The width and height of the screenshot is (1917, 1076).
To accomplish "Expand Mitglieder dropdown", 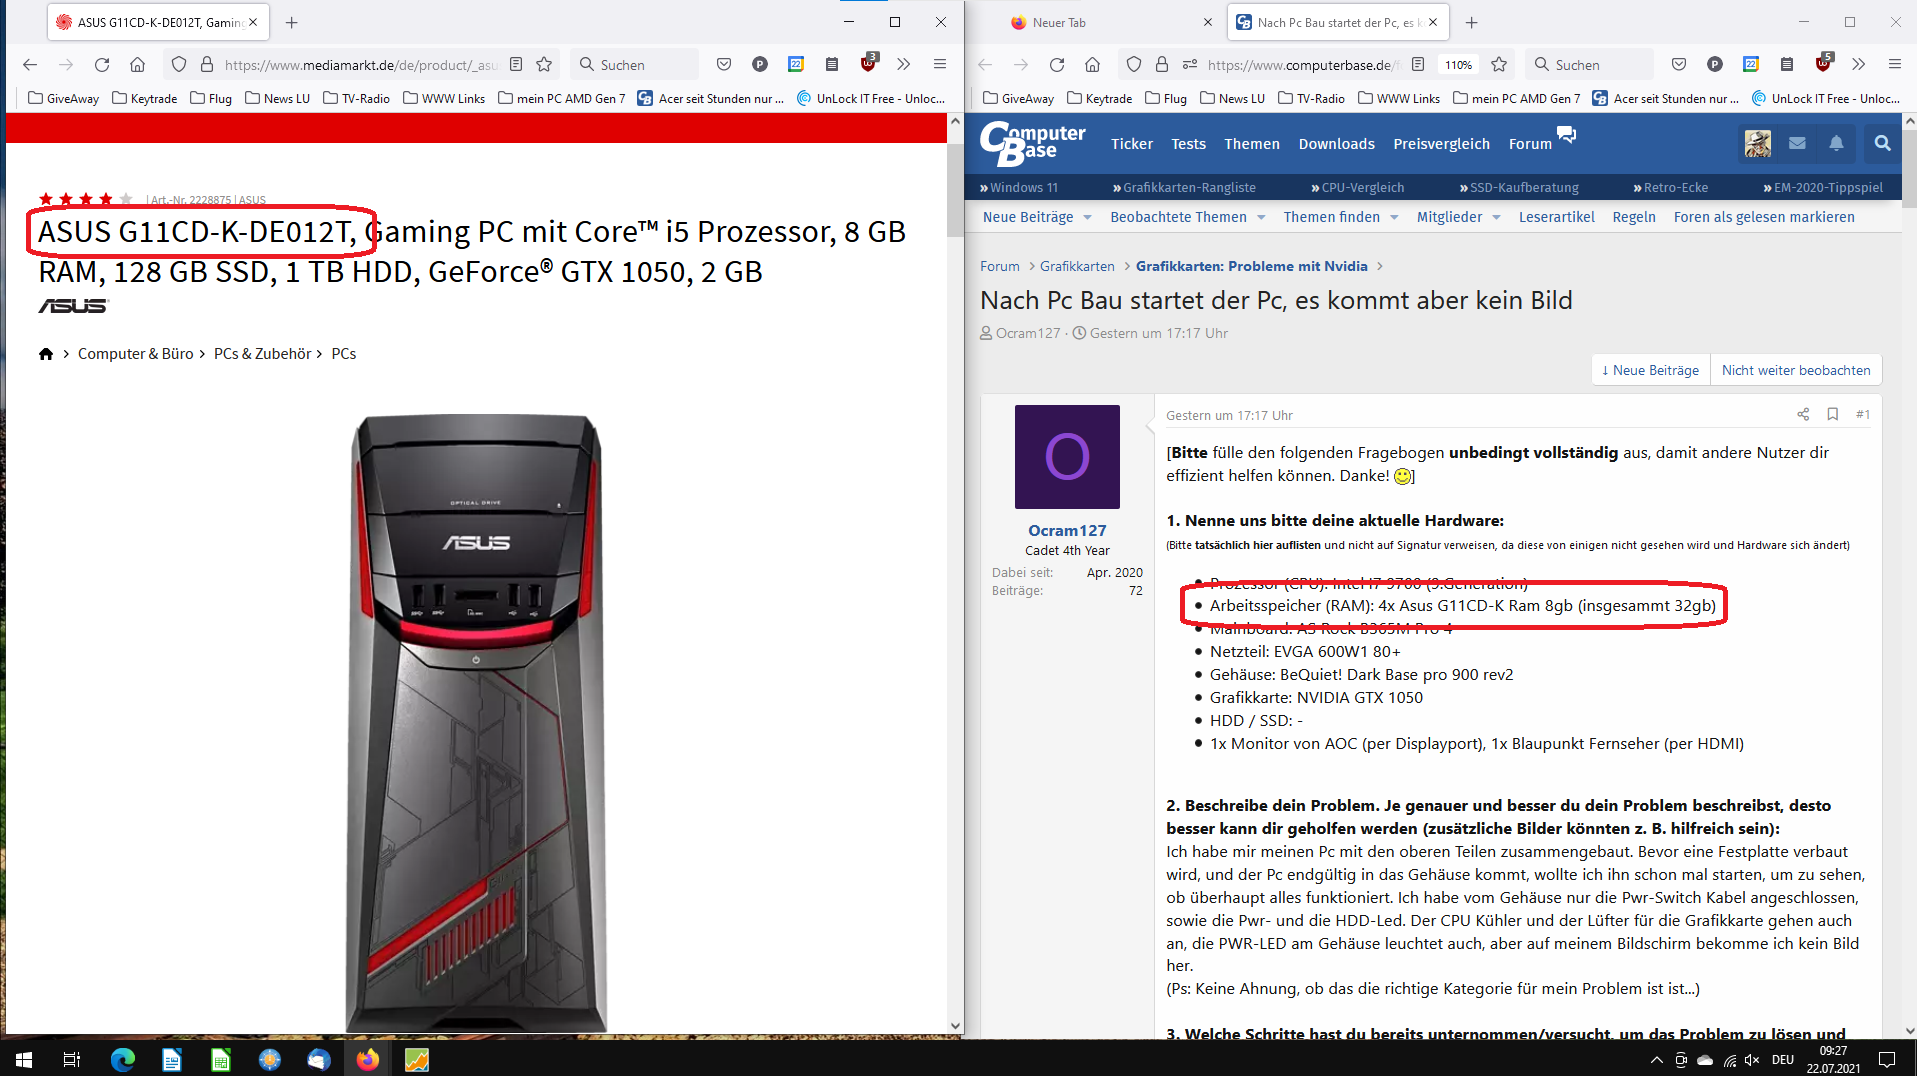I will pos(1497,218).
